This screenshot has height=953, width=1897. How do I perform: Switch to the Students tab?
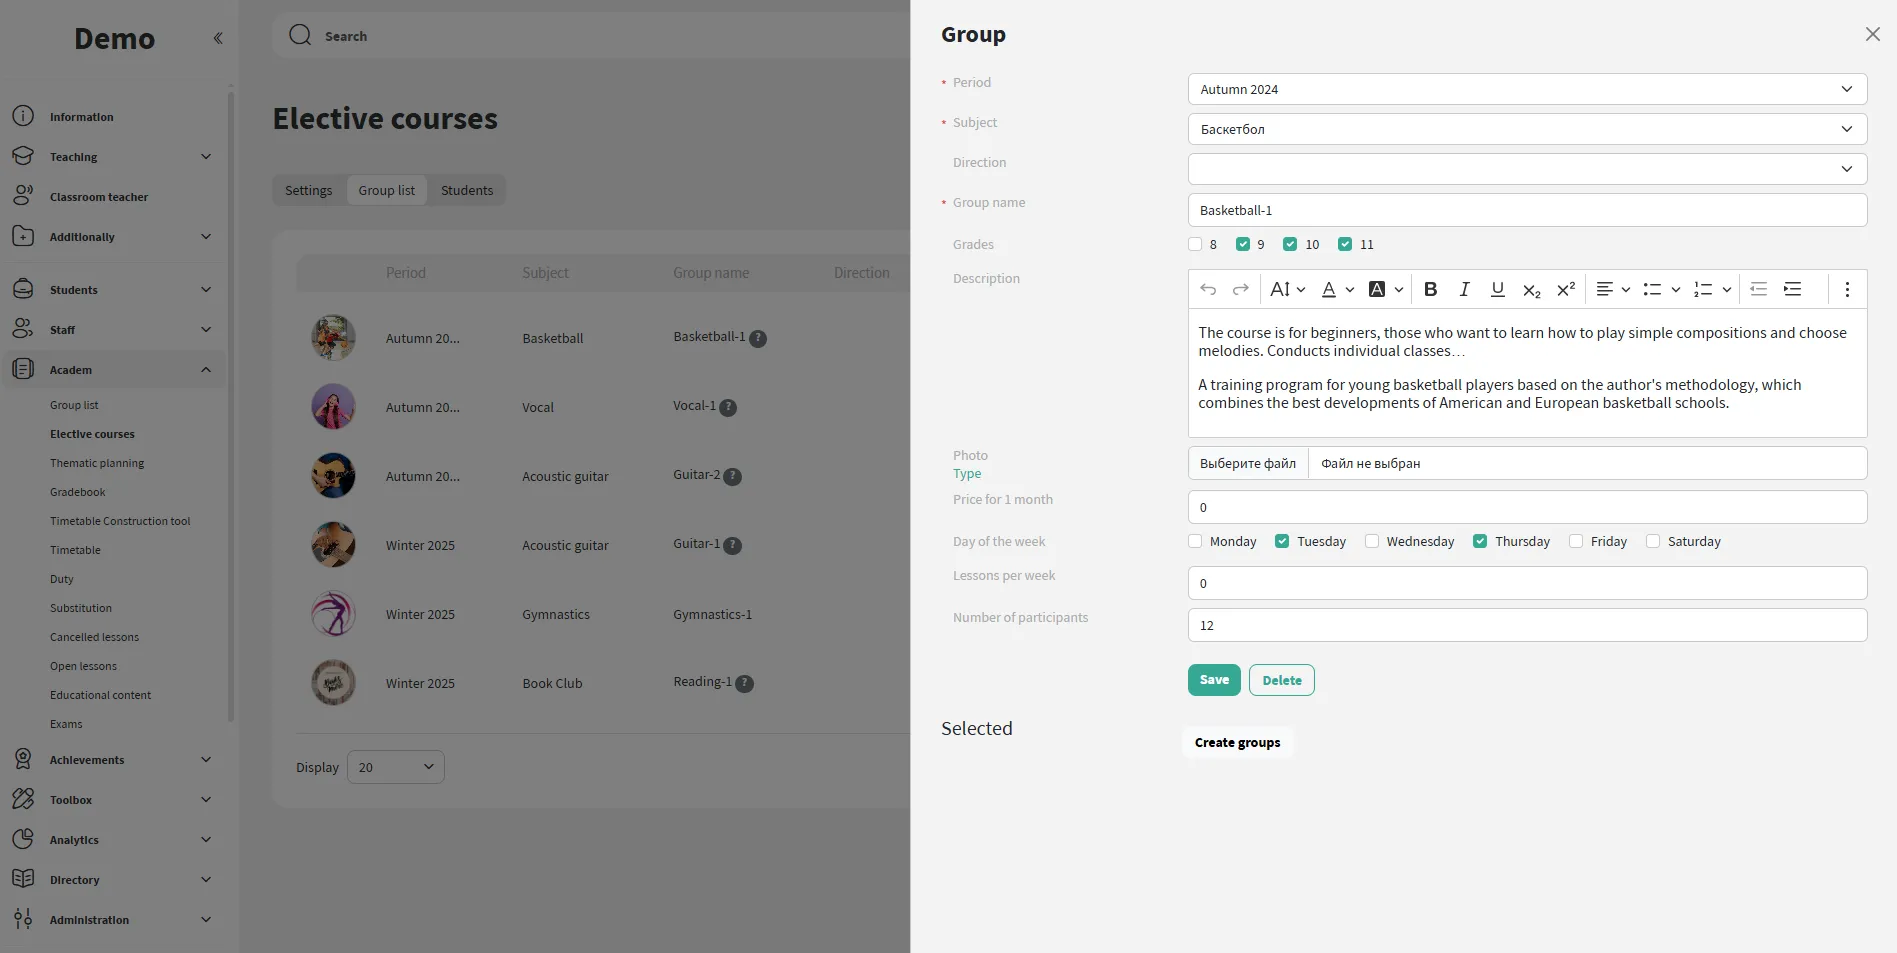coord(466,190)
